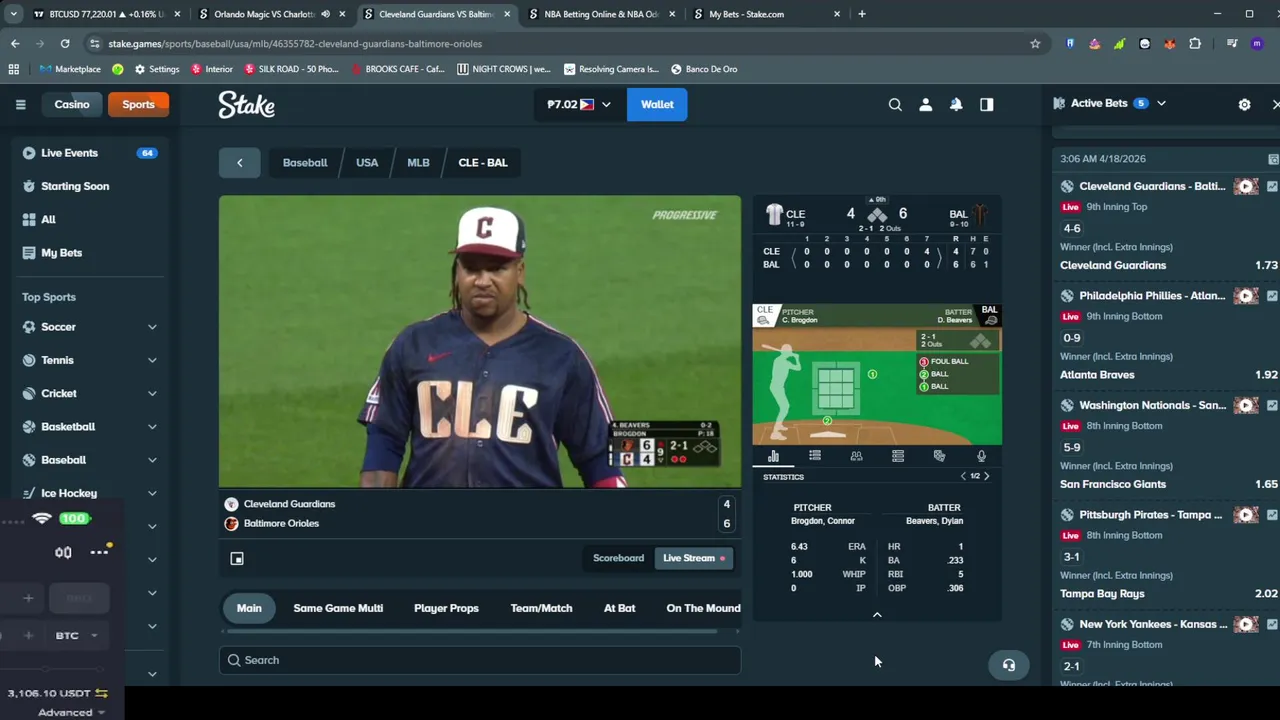
Task: Select the standings table icon
Action: click(x=898, y=456)
